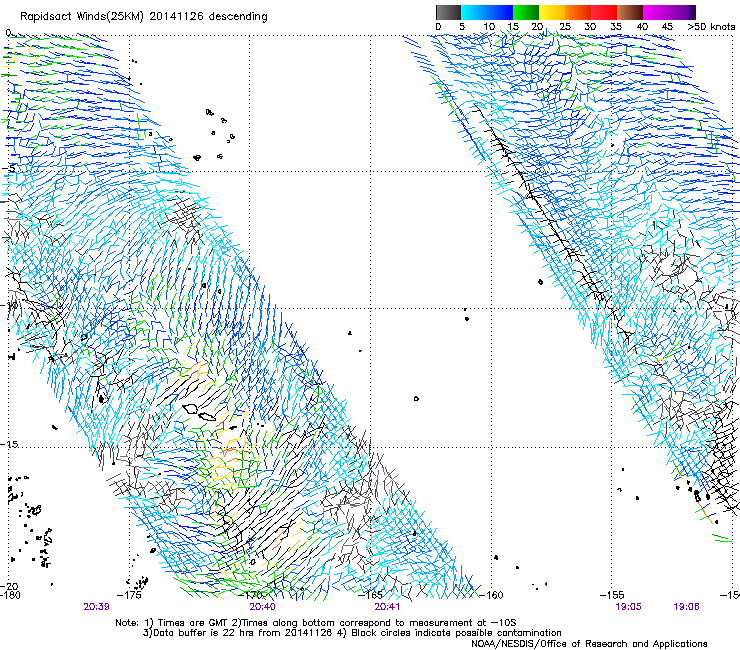
Task: Click the '-15' latitude label on the left axis
Action: click(x=8, y=445)
